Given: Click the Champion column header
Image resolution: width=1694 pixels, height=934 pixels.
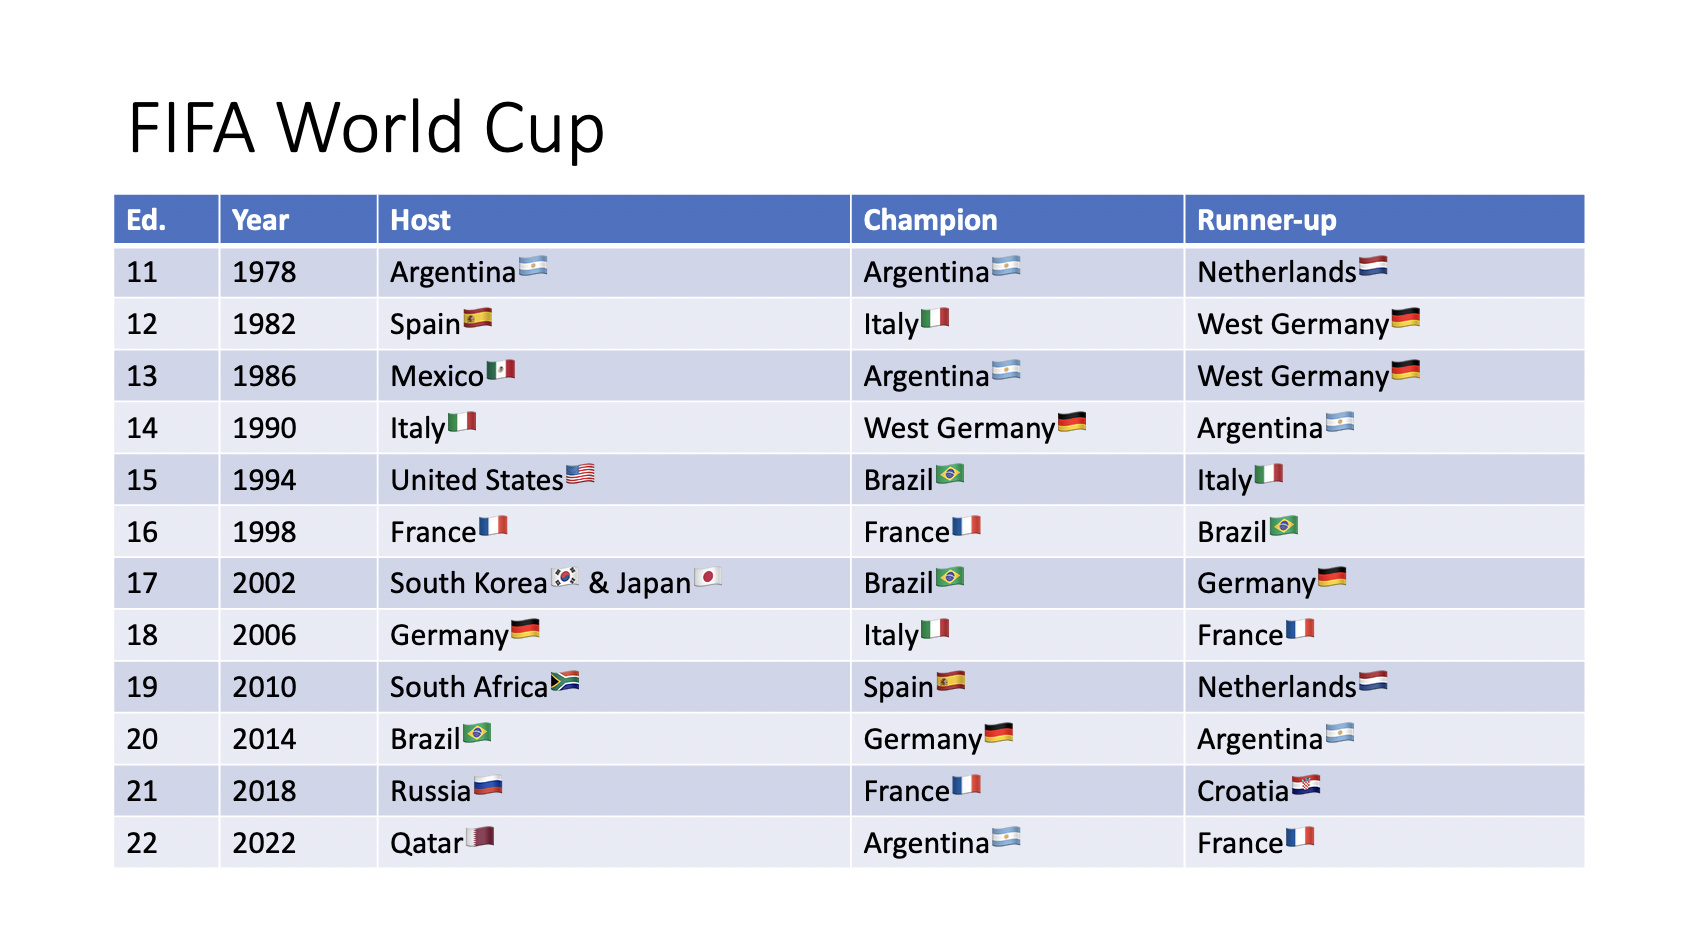Looking at the screenshot, I should pyautogui.click(x=1017, y=219).
